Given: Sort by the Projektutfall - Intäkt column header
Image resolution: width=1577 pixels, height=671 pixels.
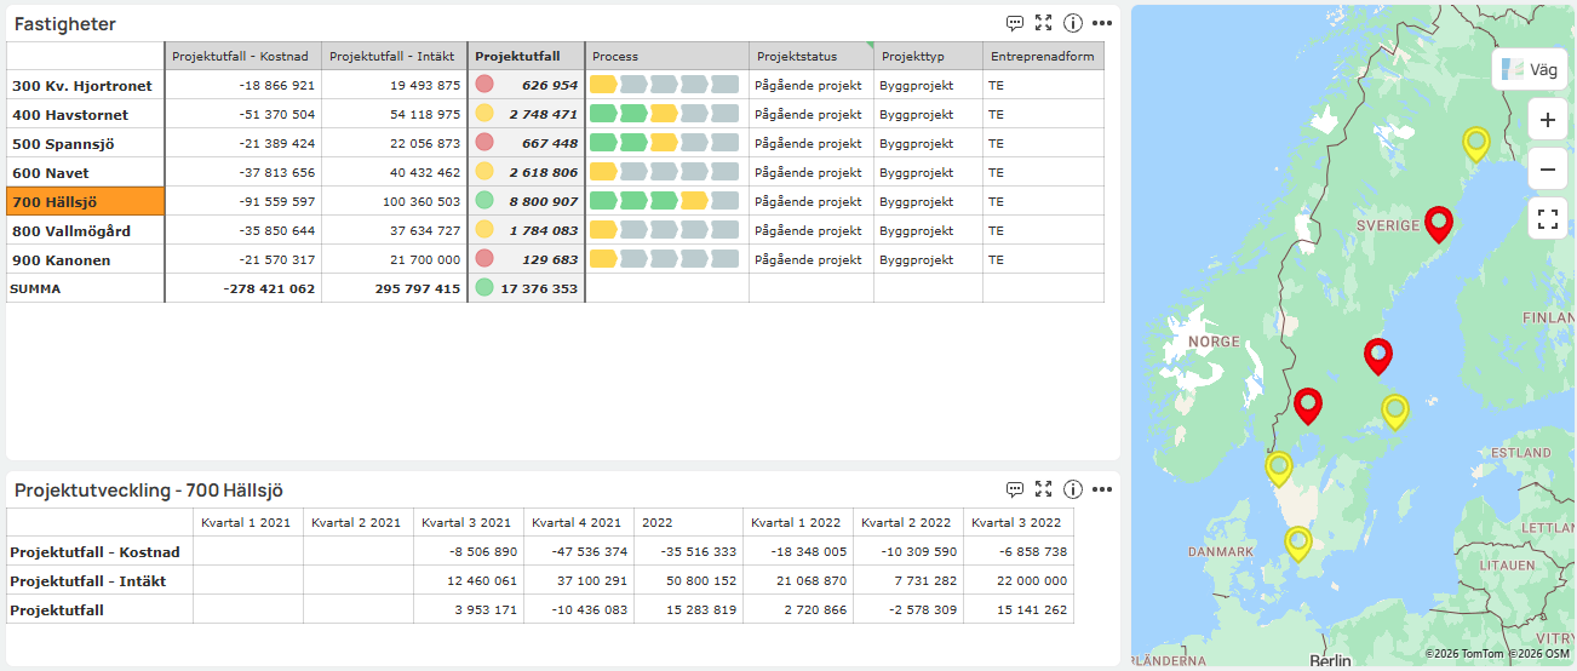Looking at the screenshot, I should point(394,57).
